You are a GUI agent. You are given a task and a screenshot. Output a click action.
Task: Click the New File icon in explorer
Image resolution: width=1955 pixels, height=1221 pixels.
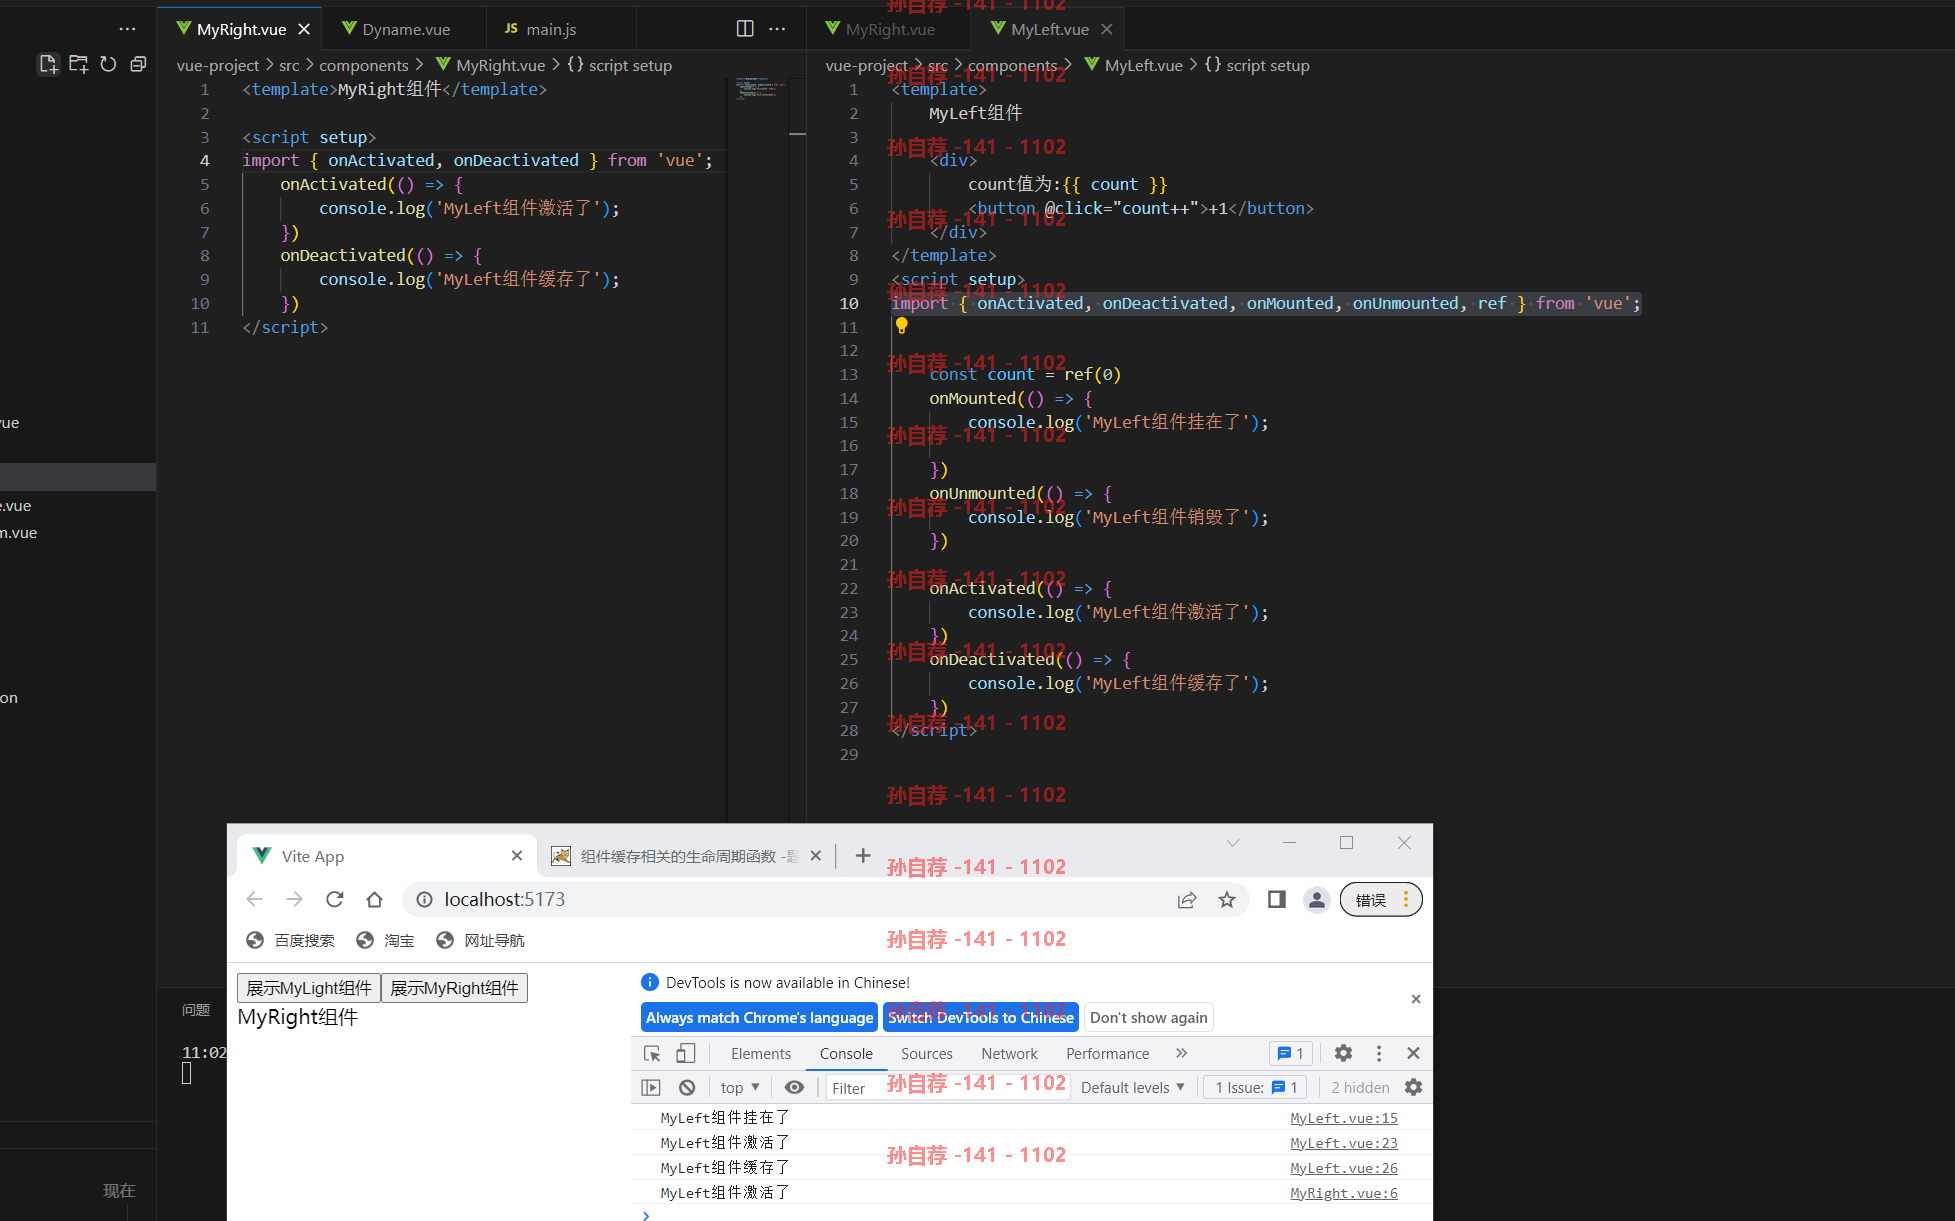(48, 65)
